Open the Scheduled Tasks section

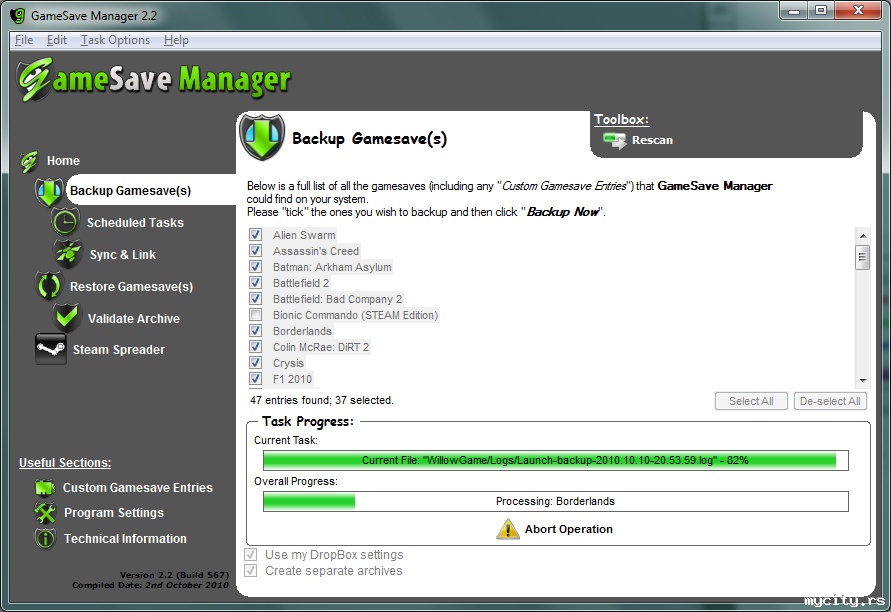click(135, 223)
